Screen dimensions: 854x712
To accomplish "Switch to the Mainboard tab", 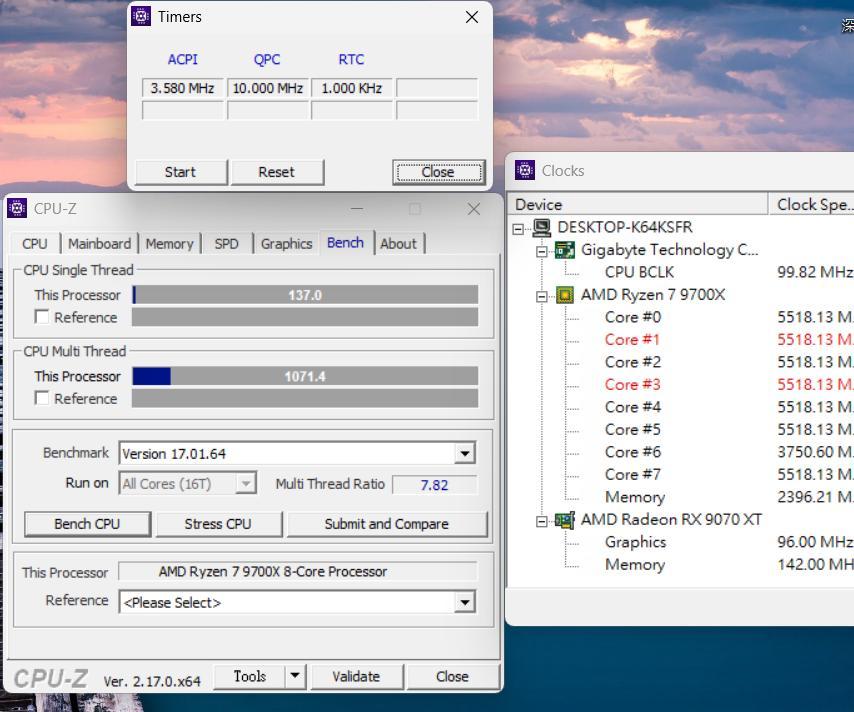I will tap(99, 243).
